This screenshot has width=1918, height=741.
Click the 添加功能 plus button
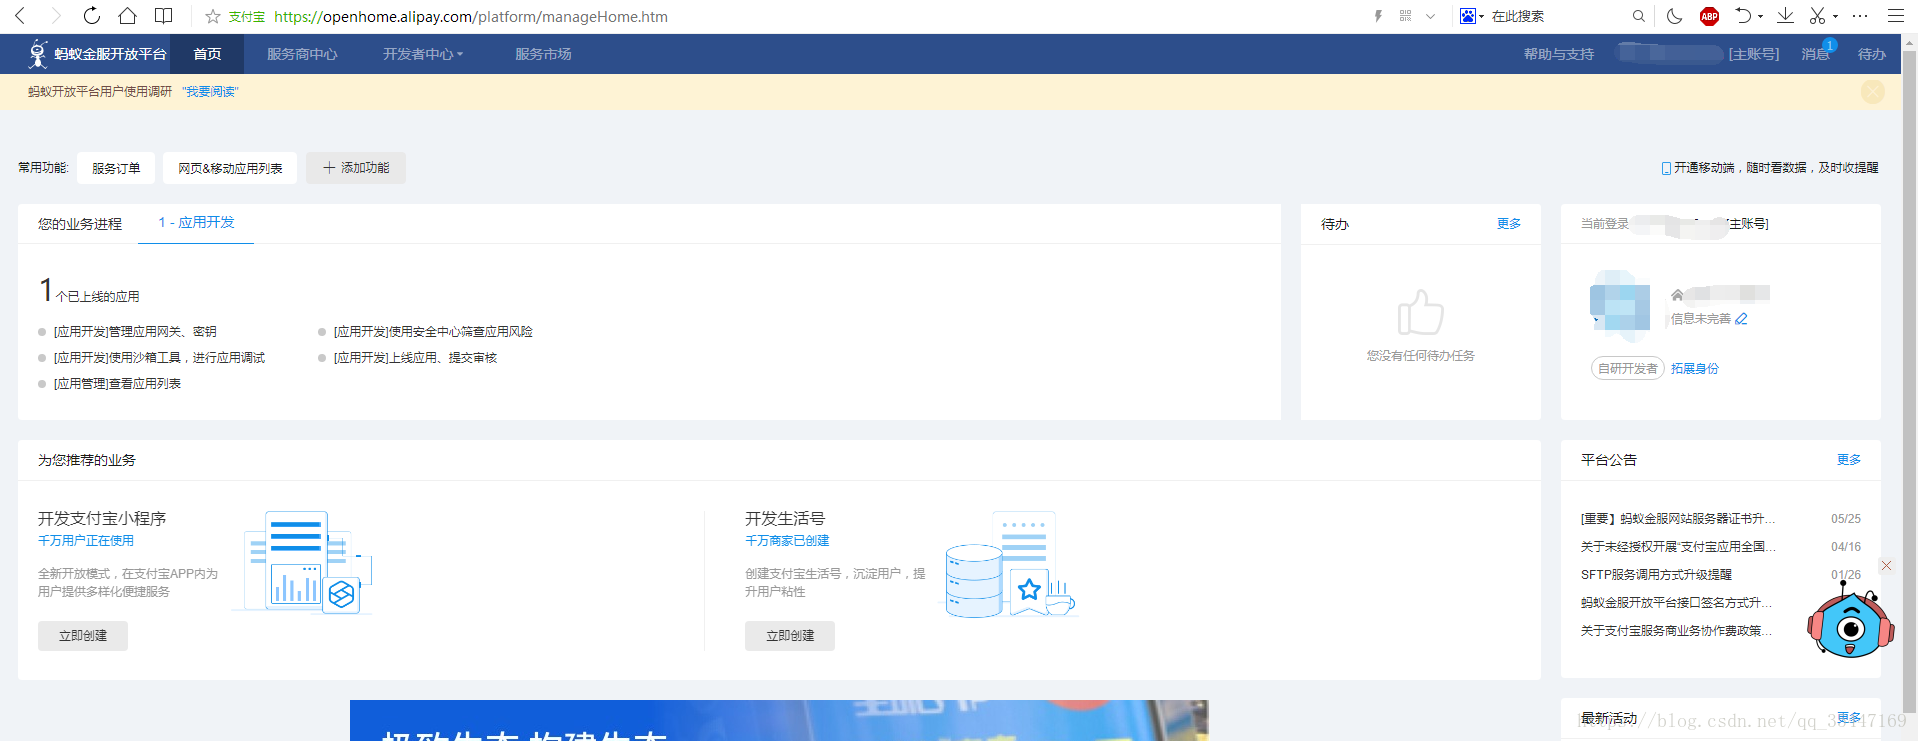coord(356,168)
